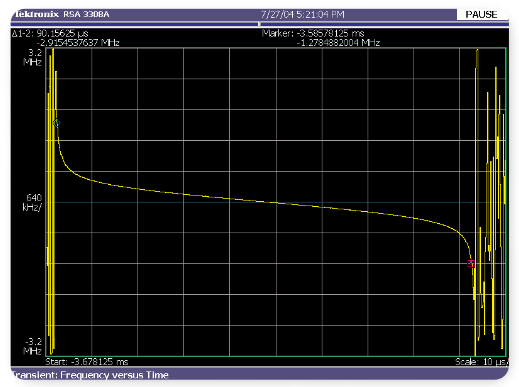Click the Transient: Frequency versus Time label
This screenshot has width=519, height=387.
coord(91,375)
